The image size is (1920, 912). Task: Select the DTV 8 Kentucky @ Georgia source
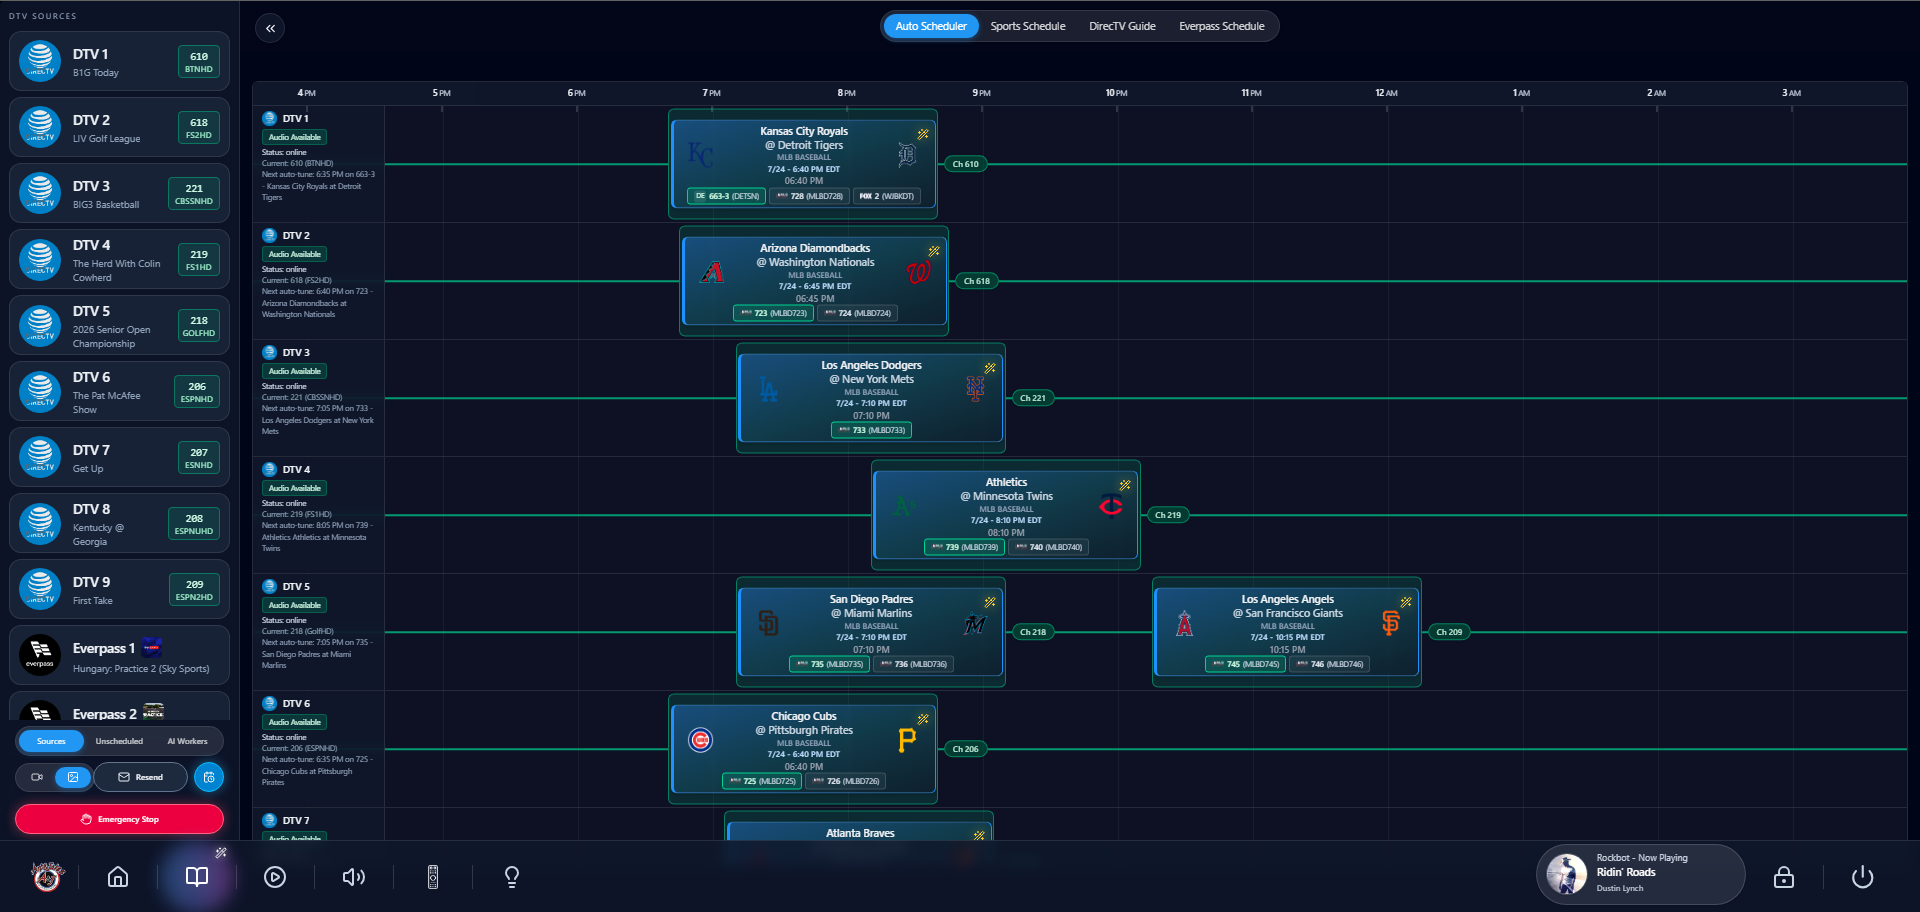coord(119,524)
